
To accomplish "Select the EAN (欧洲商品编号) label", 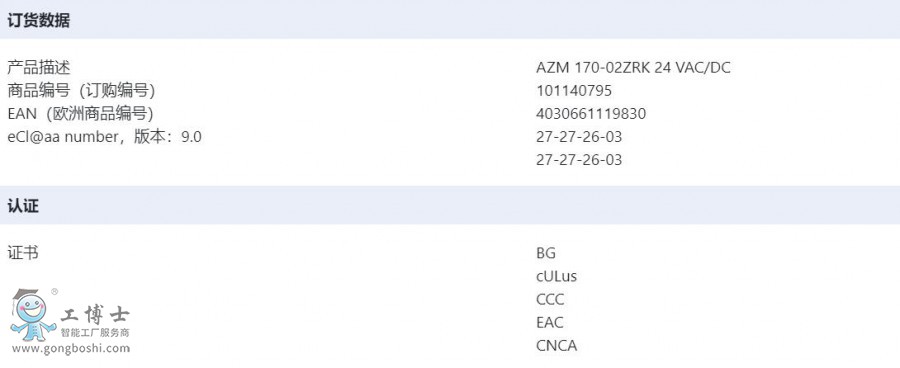I will coord(80,114).
